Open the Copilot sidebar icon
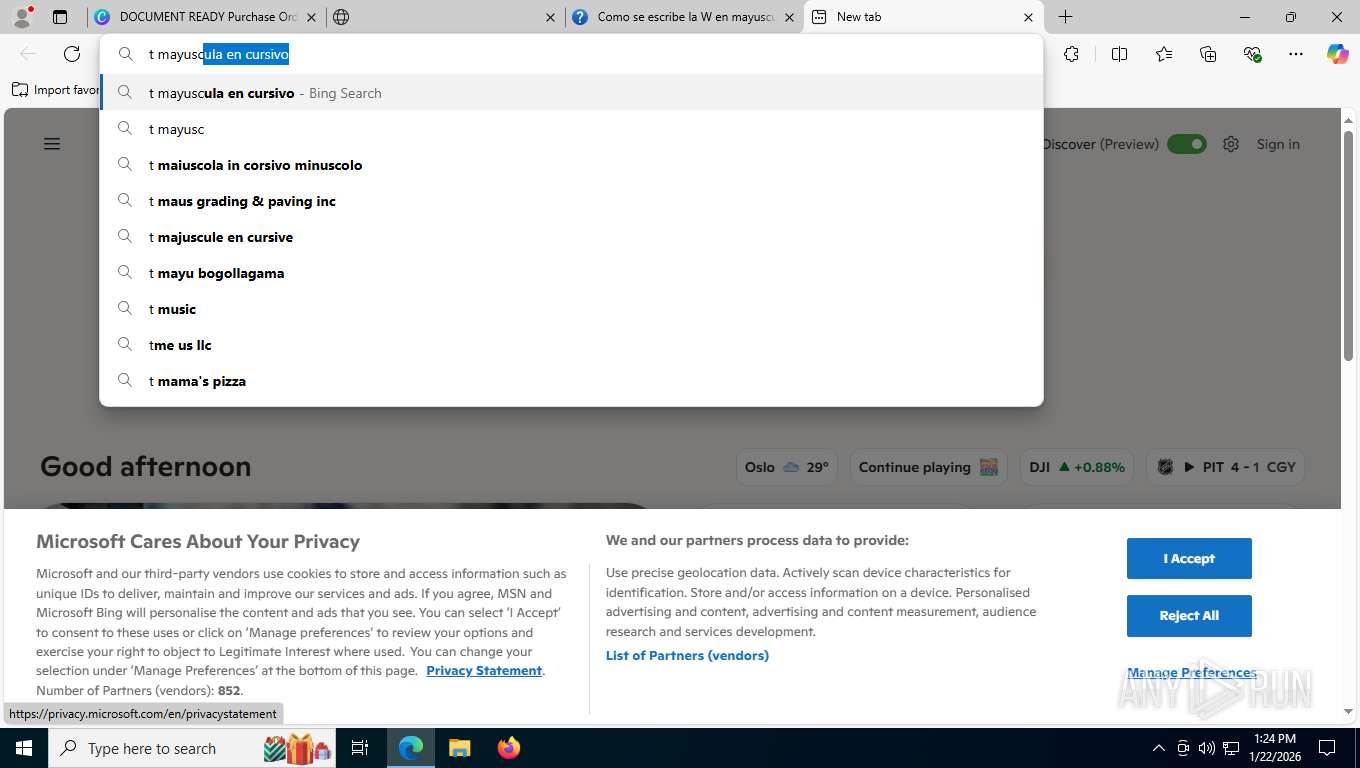1360x768 pixels. tap(1338, 54)
